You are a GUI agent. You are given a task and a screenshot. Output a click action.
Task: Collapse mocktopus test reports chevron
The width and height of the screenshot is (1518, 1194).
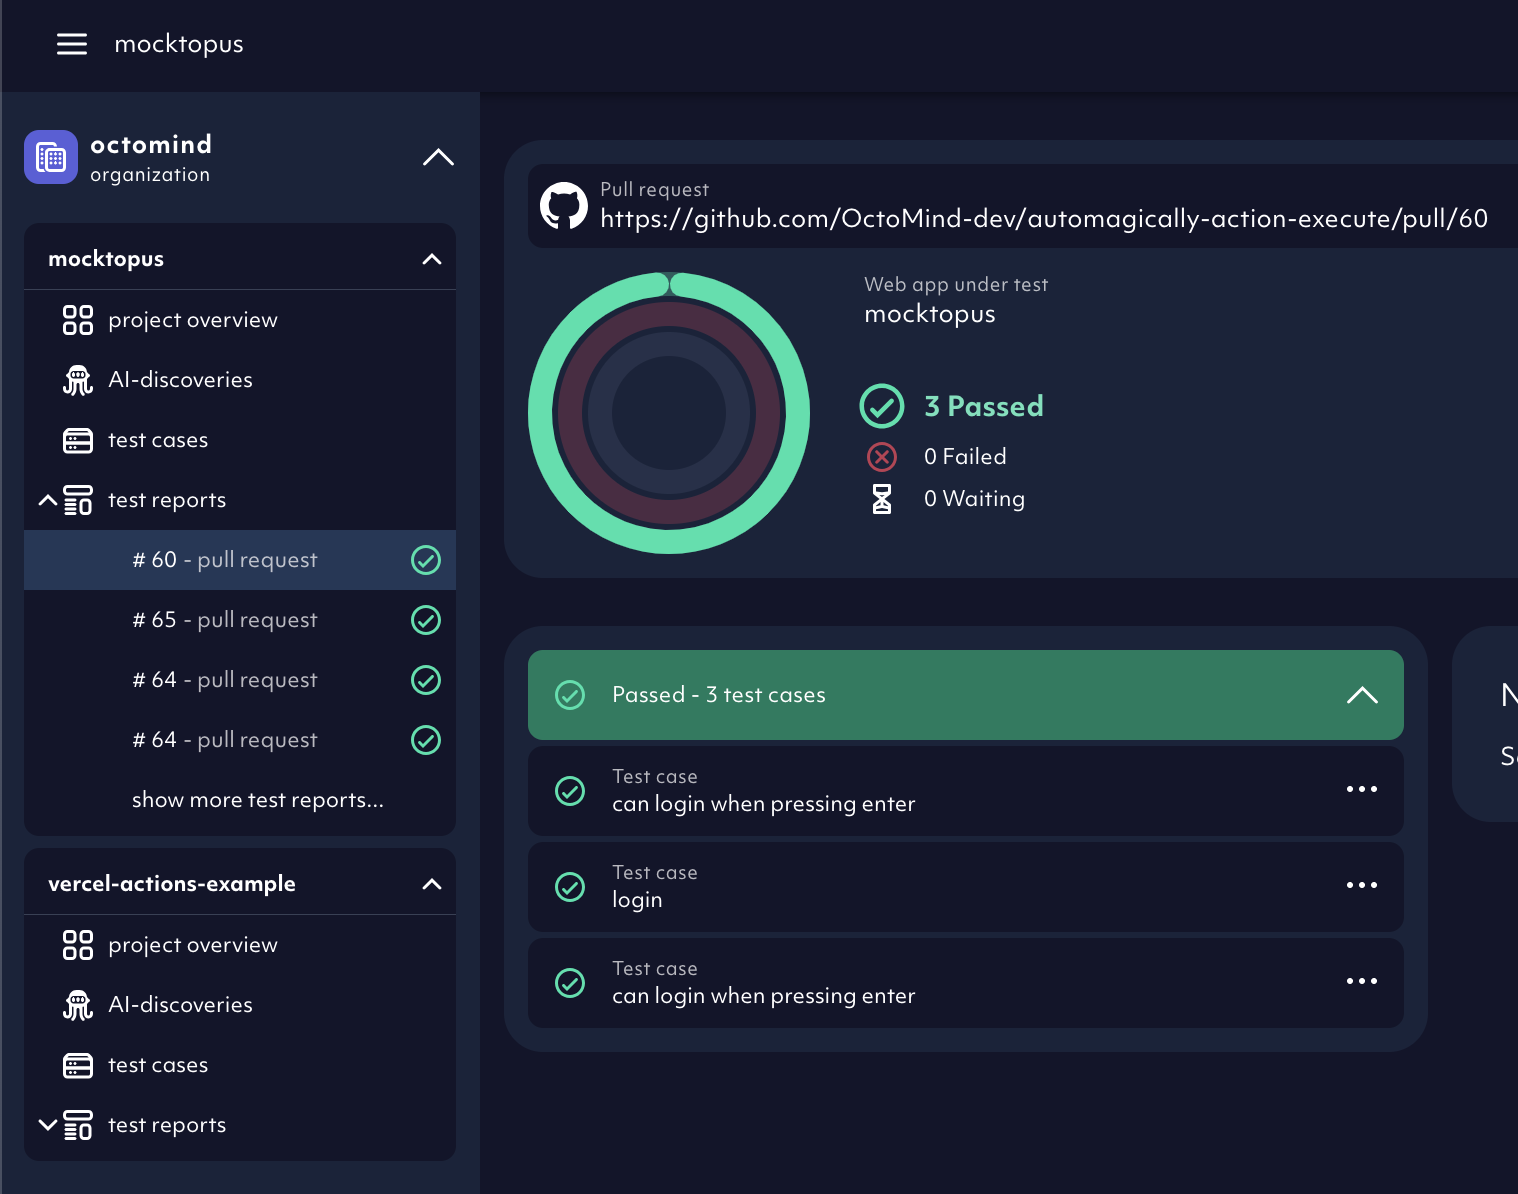[47, 499]
